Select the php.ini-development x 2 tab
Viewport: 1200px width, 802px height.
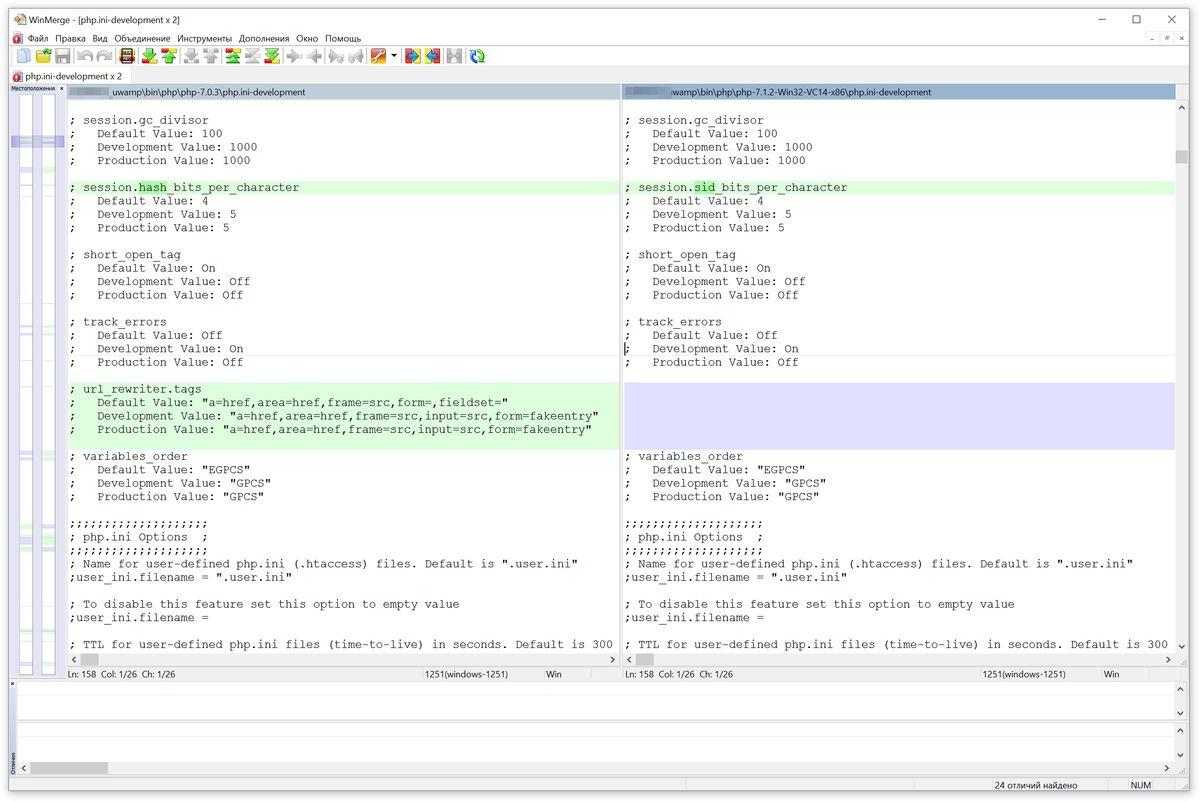point(68,76)
